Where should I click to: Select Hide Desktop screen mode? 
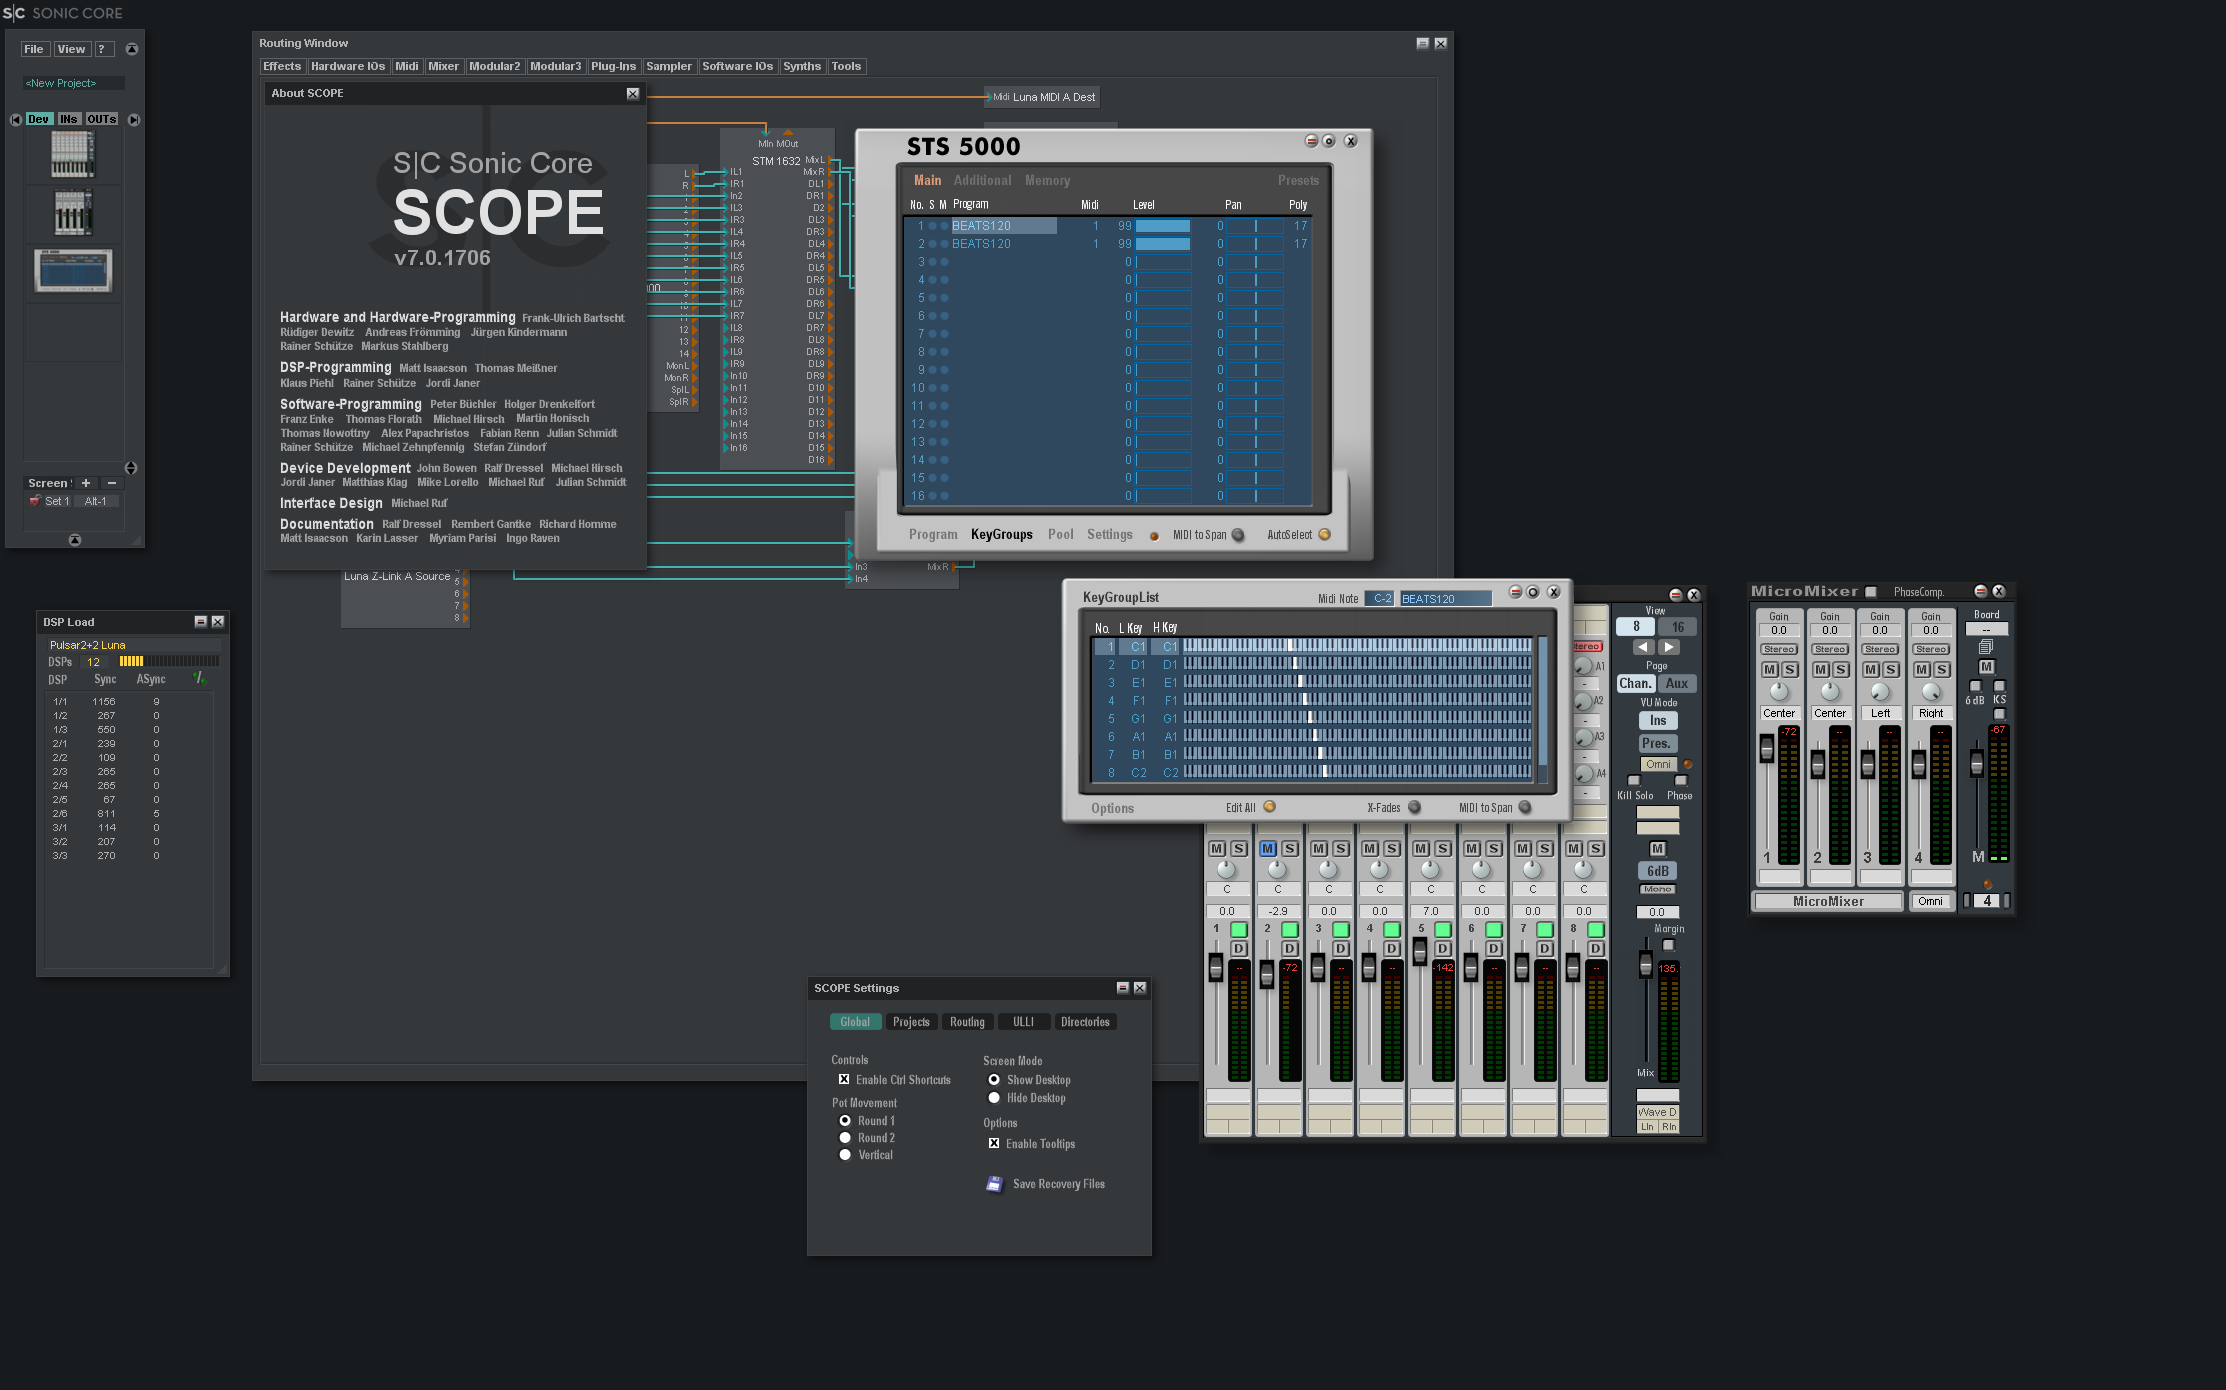click(x=994, y=1098)
